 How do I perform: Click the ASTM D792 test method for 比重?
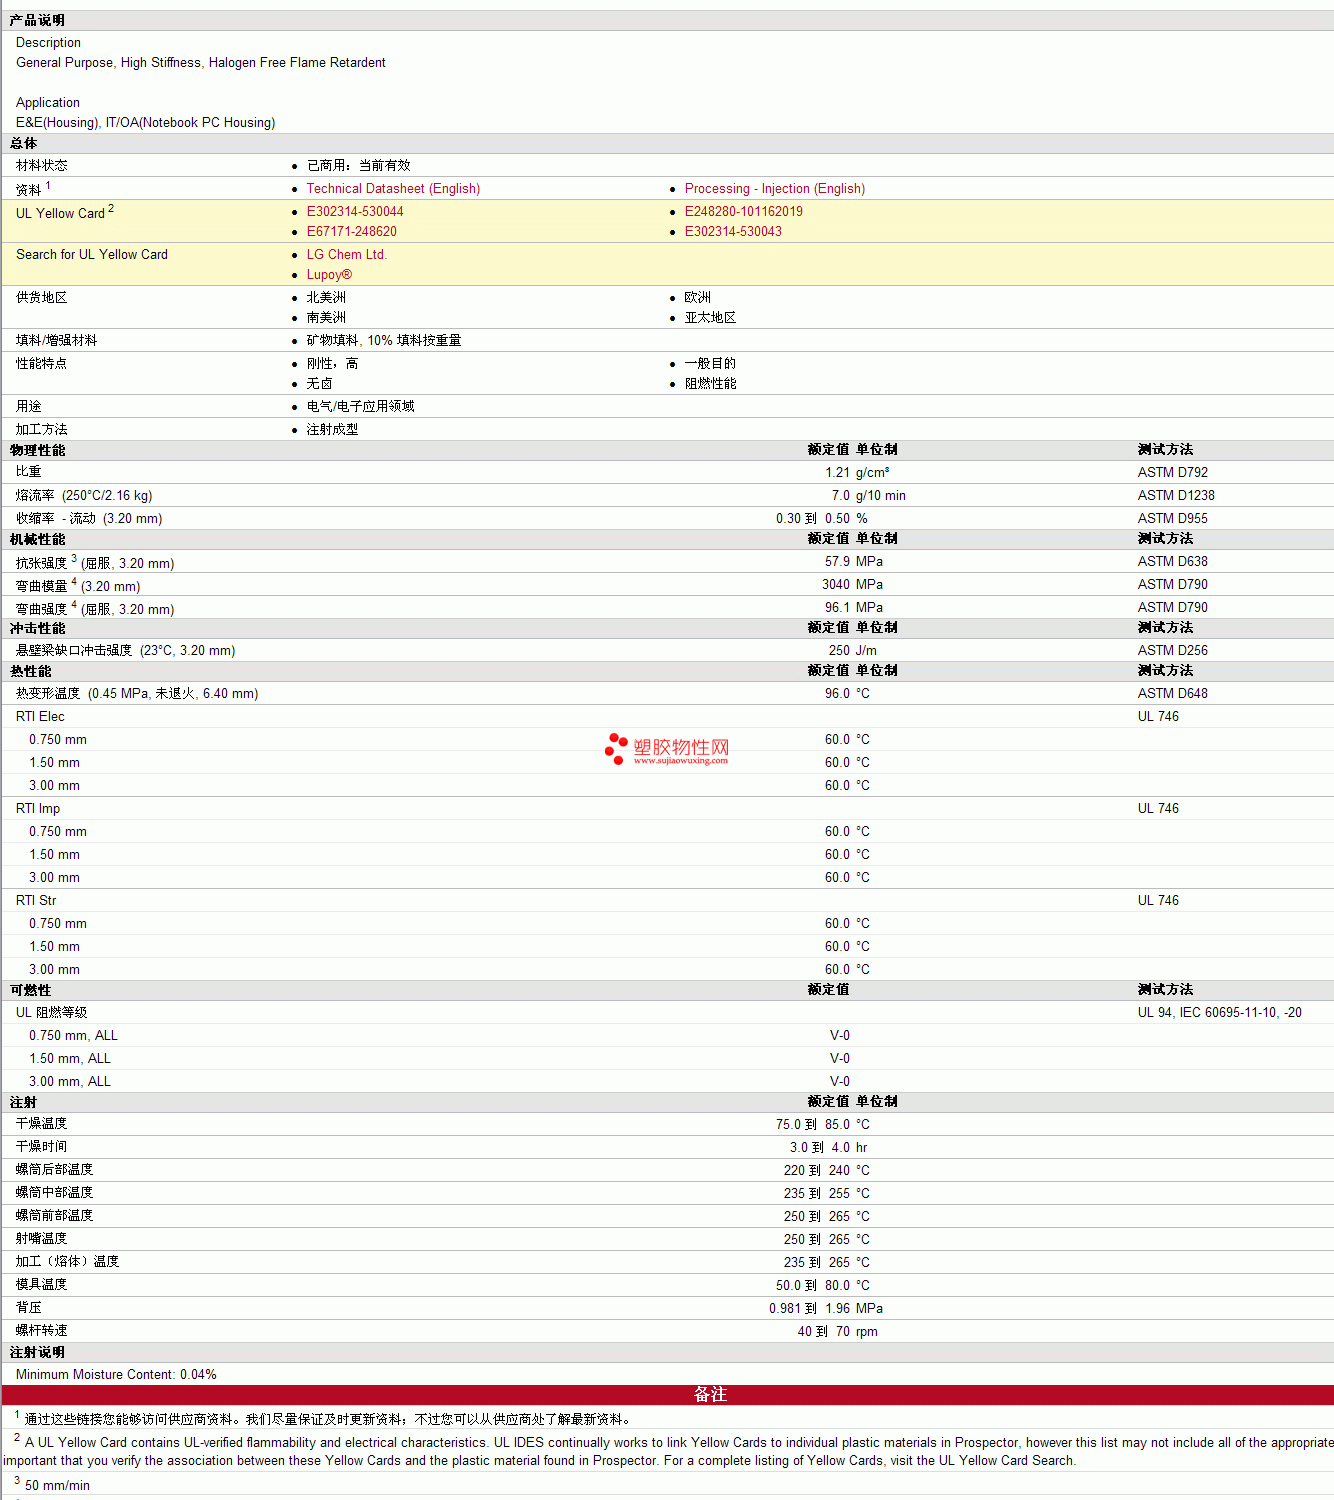click(x=1172, y=472)
